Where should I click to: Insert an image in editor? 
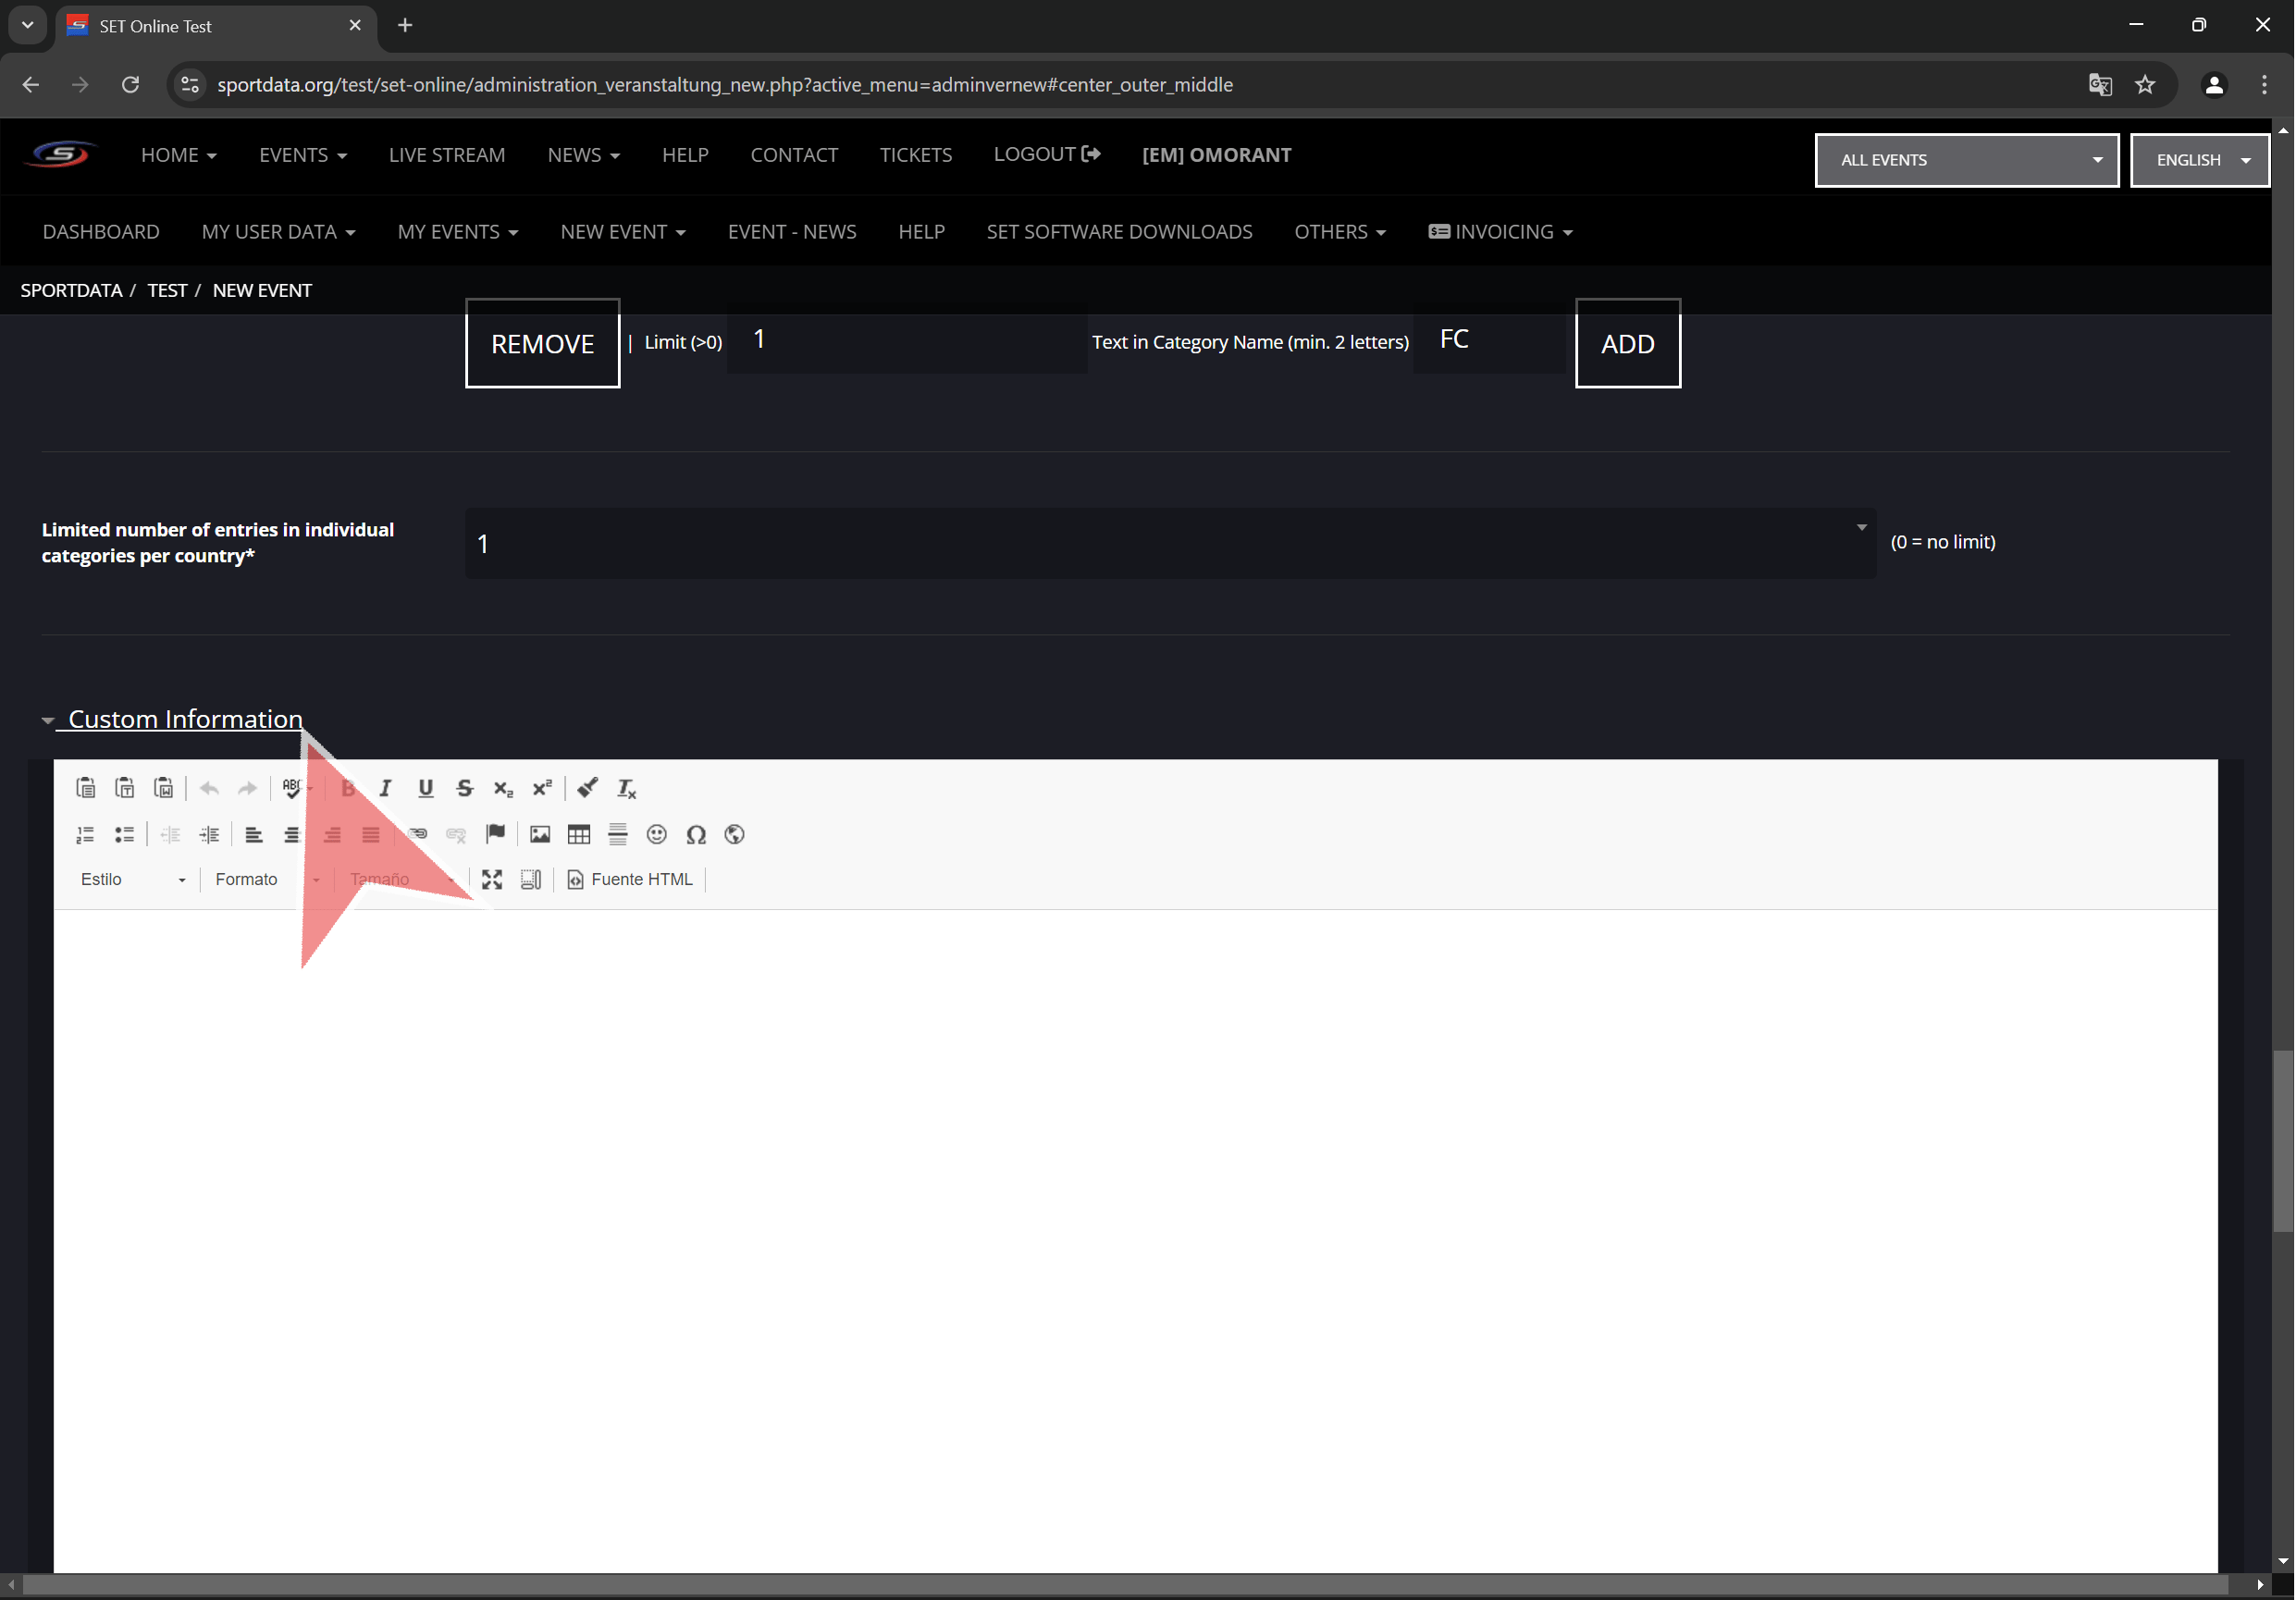[540, 834]
